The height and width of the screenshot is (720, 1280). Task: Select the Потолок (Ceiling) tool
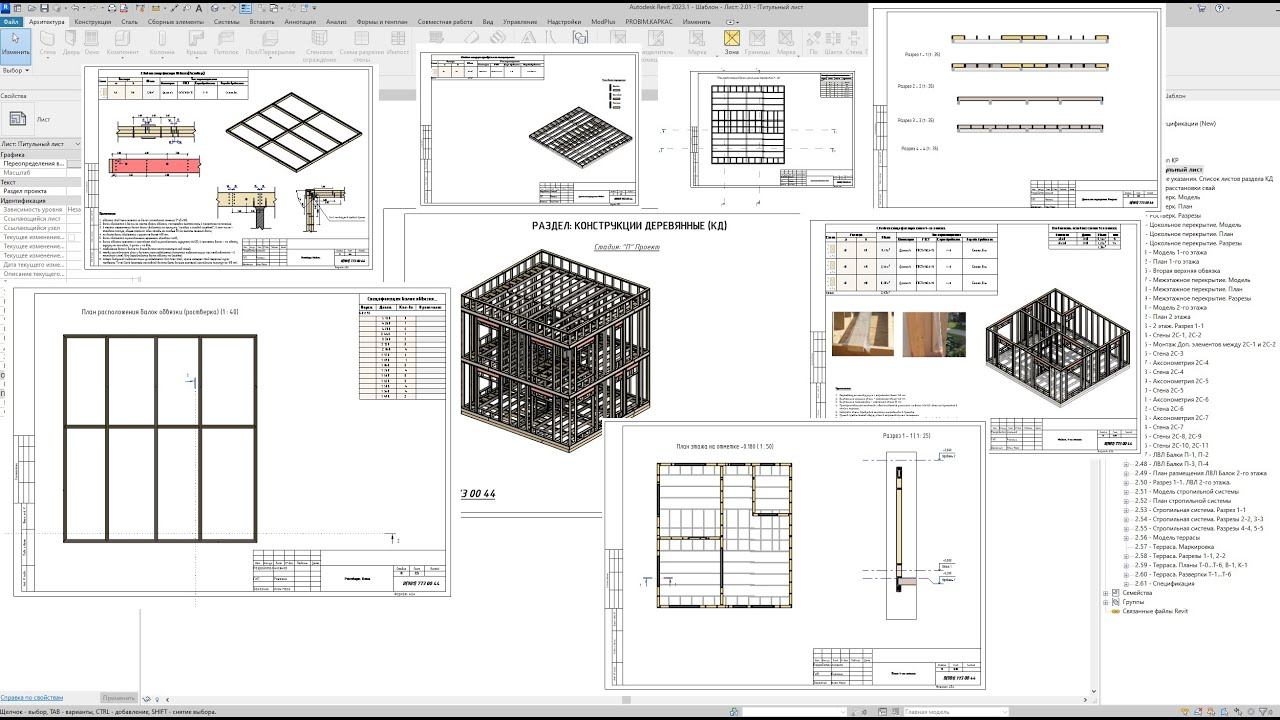tap(226, 42)
